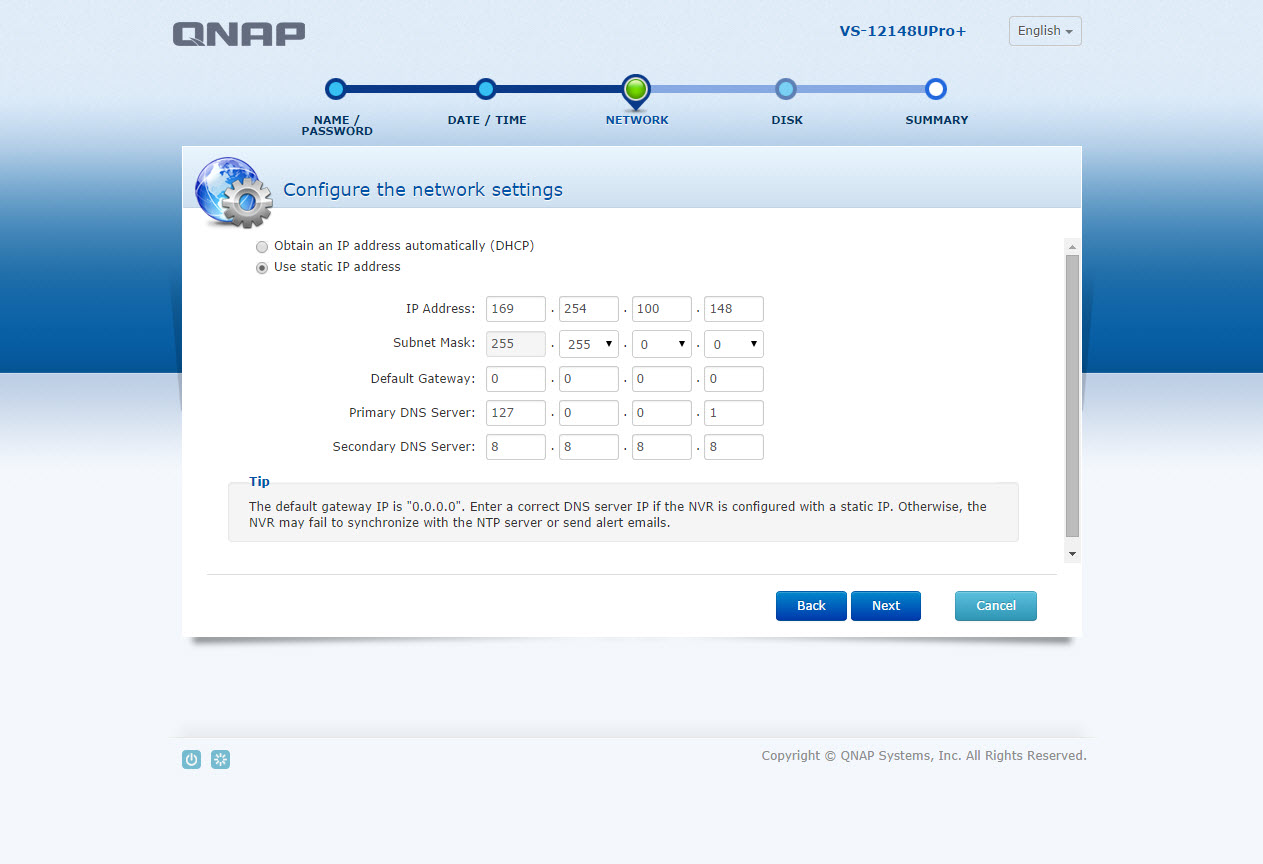1263x864 pixels.
Task: Click the restart icon beside the power icon
Action: (221, 760)
